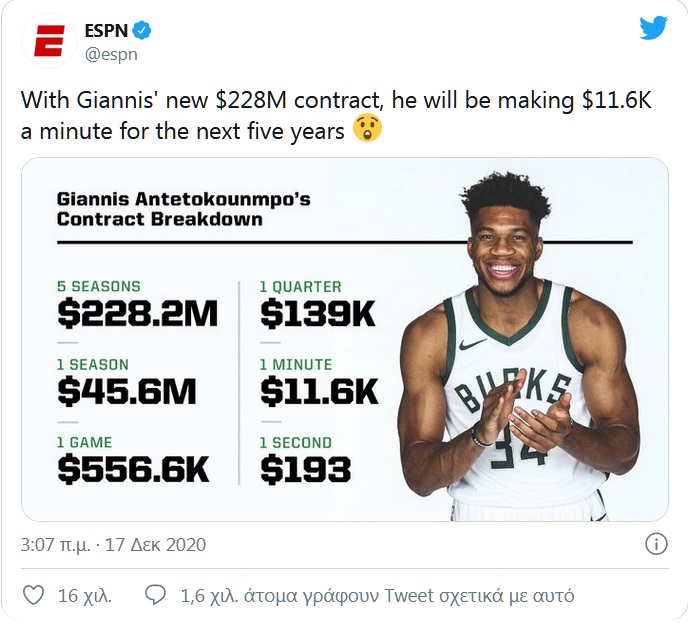Open the 1,6 χιλ. replies conversation link
Screen dimensions: 691x626
pyautogui.click(x=377, y=596)
